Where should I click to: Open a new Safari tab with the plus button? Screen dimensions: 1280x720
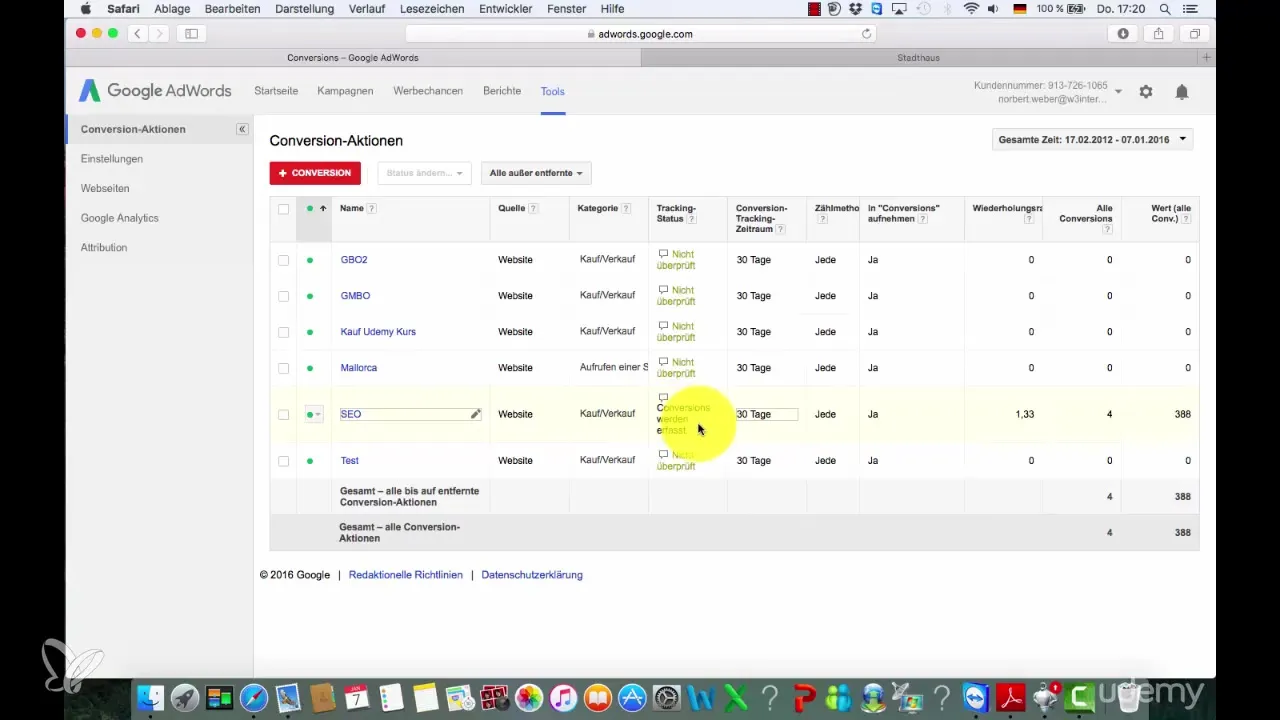[x=1207, y=58]
